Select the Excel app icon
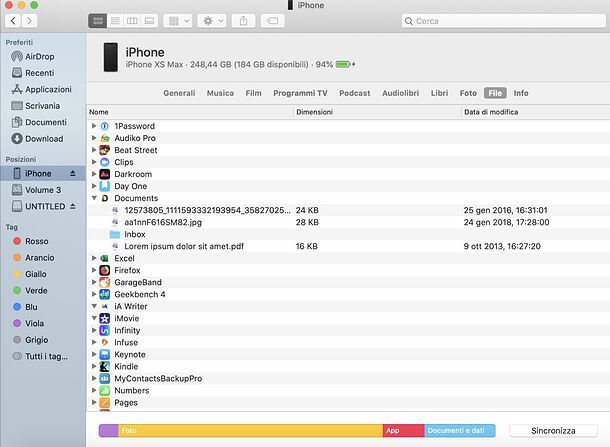The image size is (610, 447). tap(105, 258)
